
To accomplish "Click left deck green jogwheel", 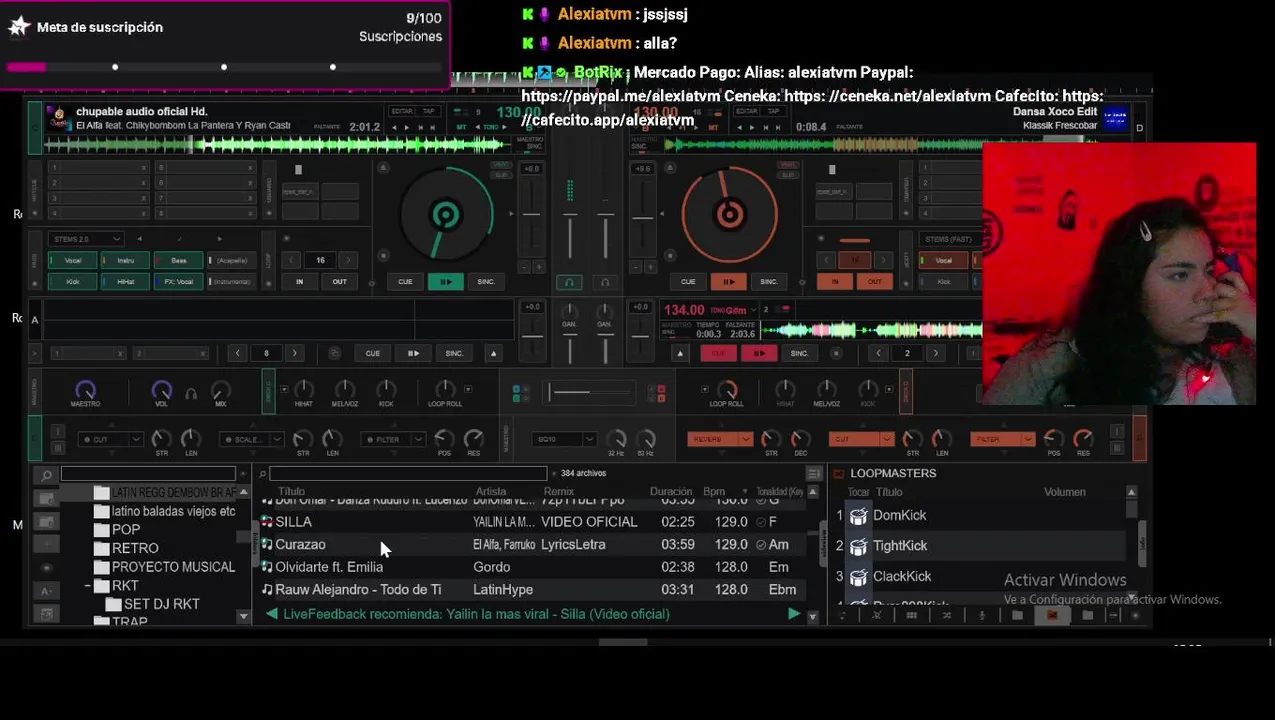I will click(x=445, y=215).
